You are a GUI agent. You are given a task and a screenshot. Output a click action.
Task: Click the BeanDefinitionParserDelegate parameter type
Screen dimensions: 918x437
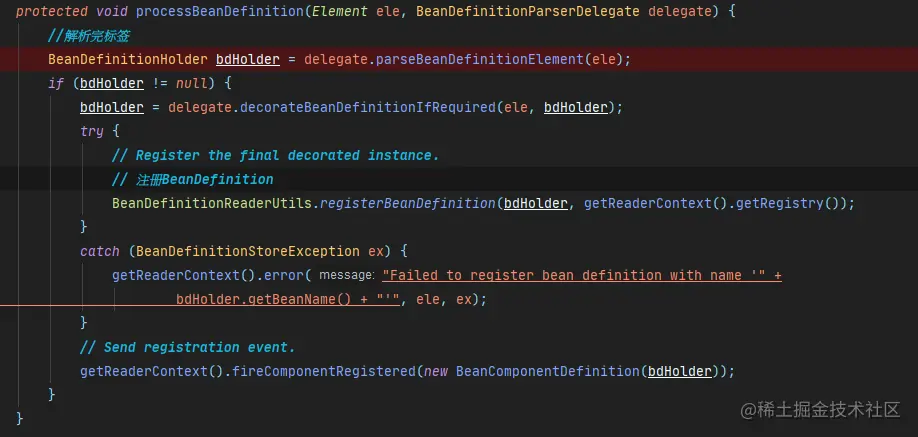[x=528, y=11]
